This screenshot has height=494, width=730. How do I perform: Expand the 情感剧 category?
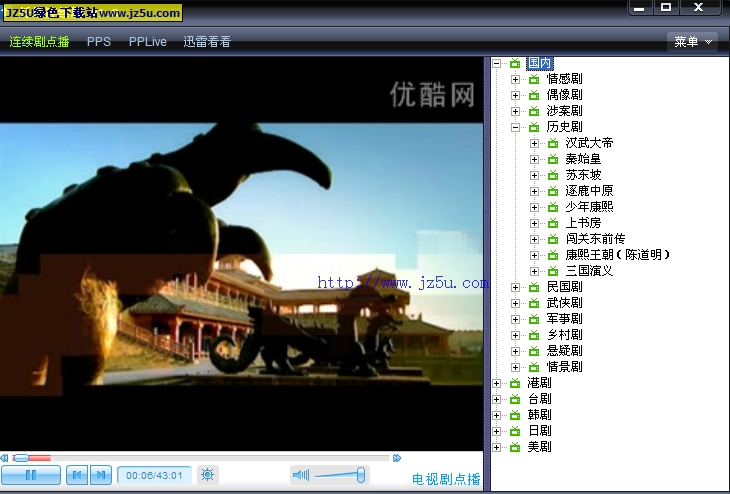pyautogui.click(x=515, y=80)
